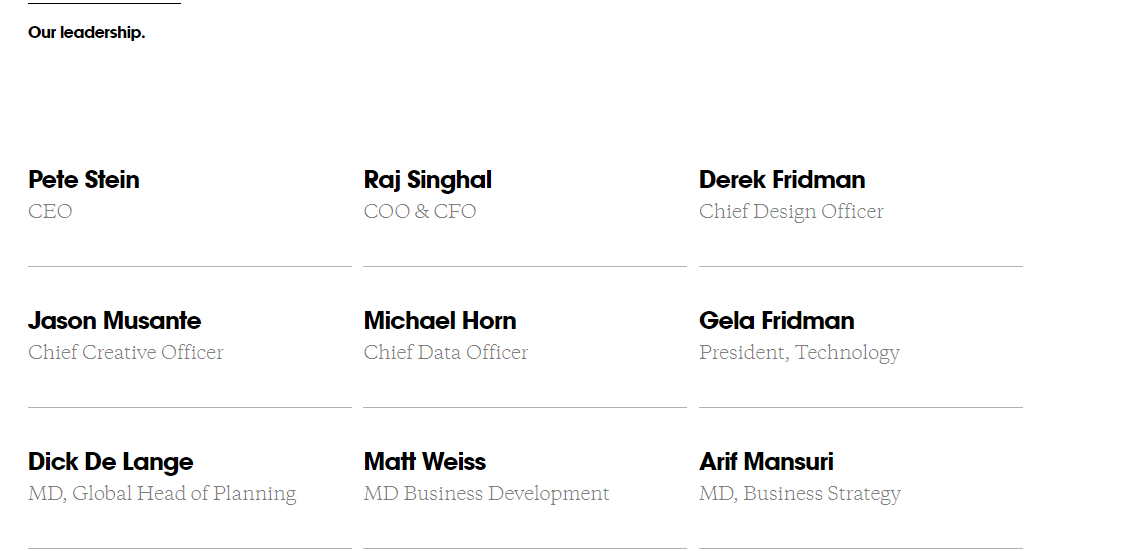This screenshot has height=551, width=1138.
Task: Select Gela Fridman entry
Action: click(x=777, y=320)
